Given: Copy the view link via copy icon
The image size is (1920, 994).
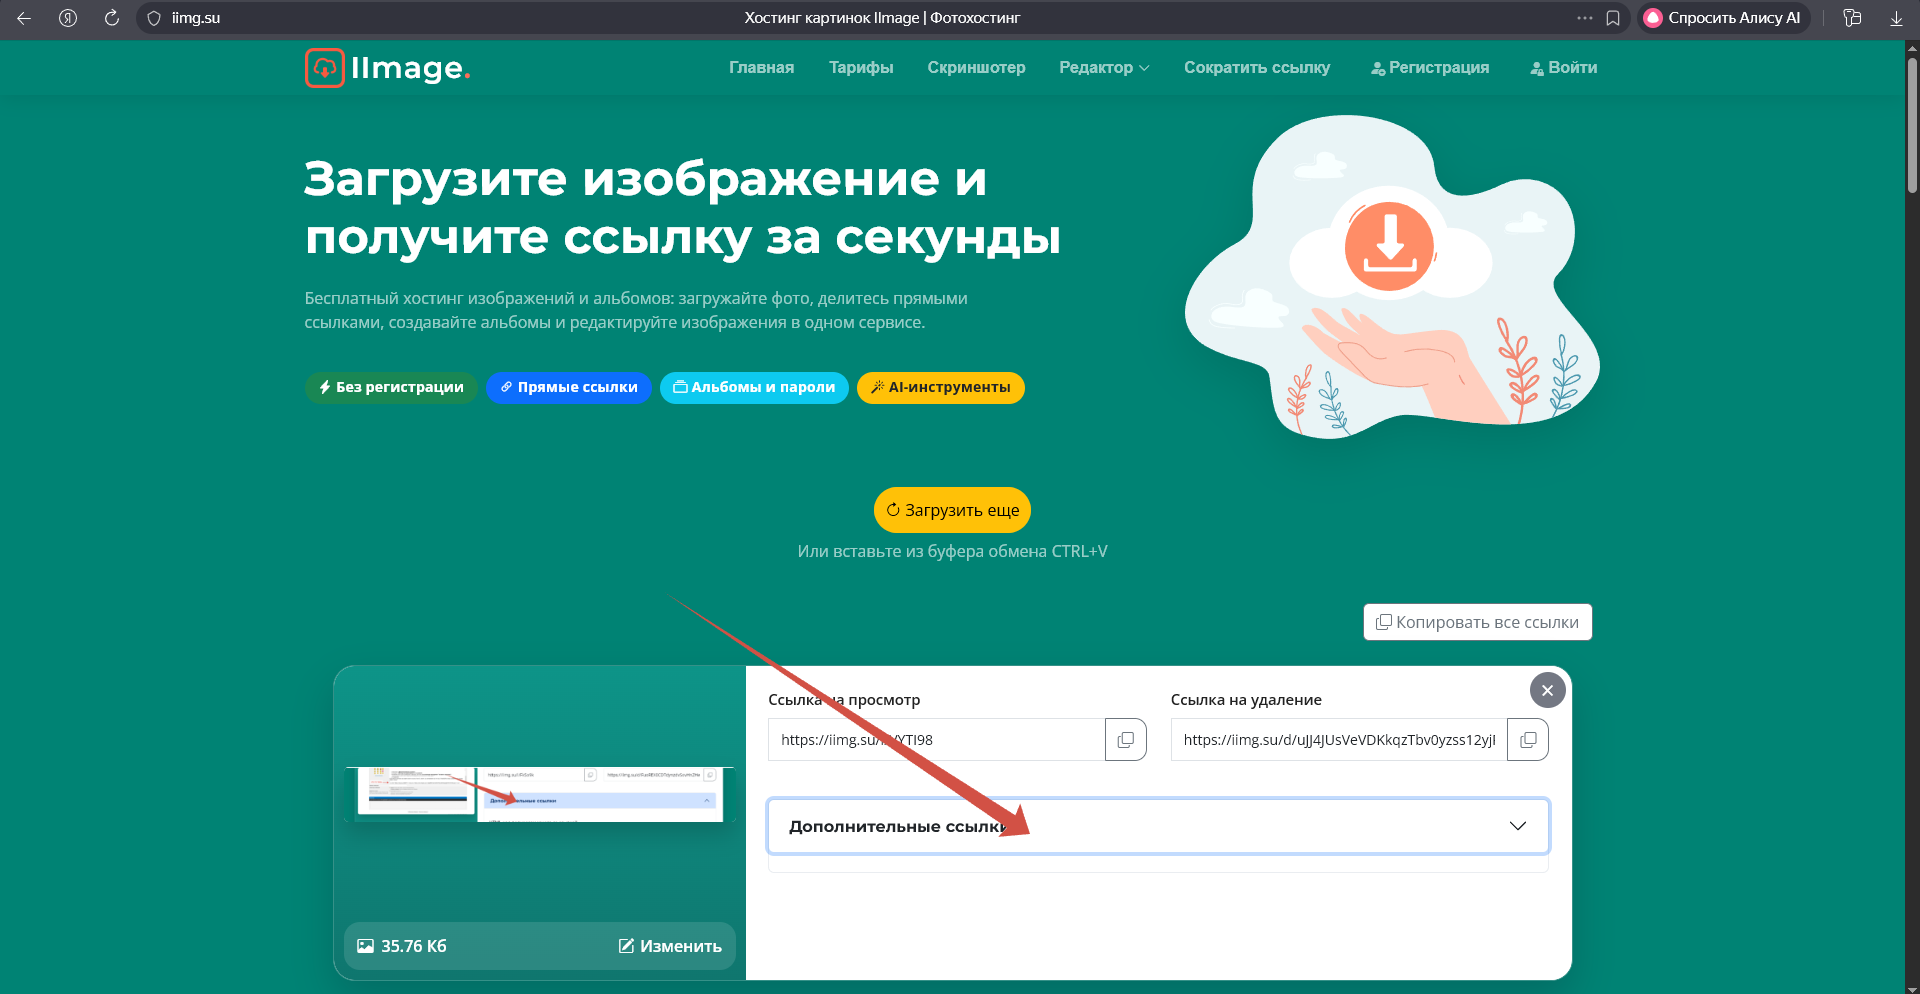Looking at the screenshot, I should pyautogui.click(x=1126, y=740).
